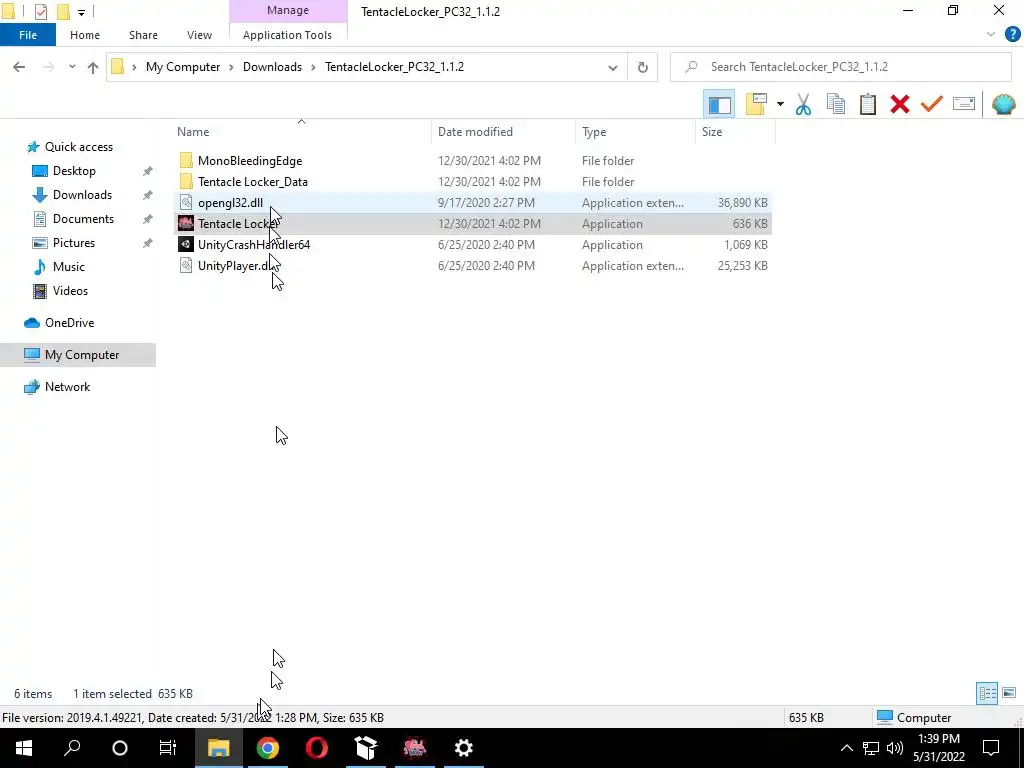Switch to the Share ribbon tab

point(143,35)
